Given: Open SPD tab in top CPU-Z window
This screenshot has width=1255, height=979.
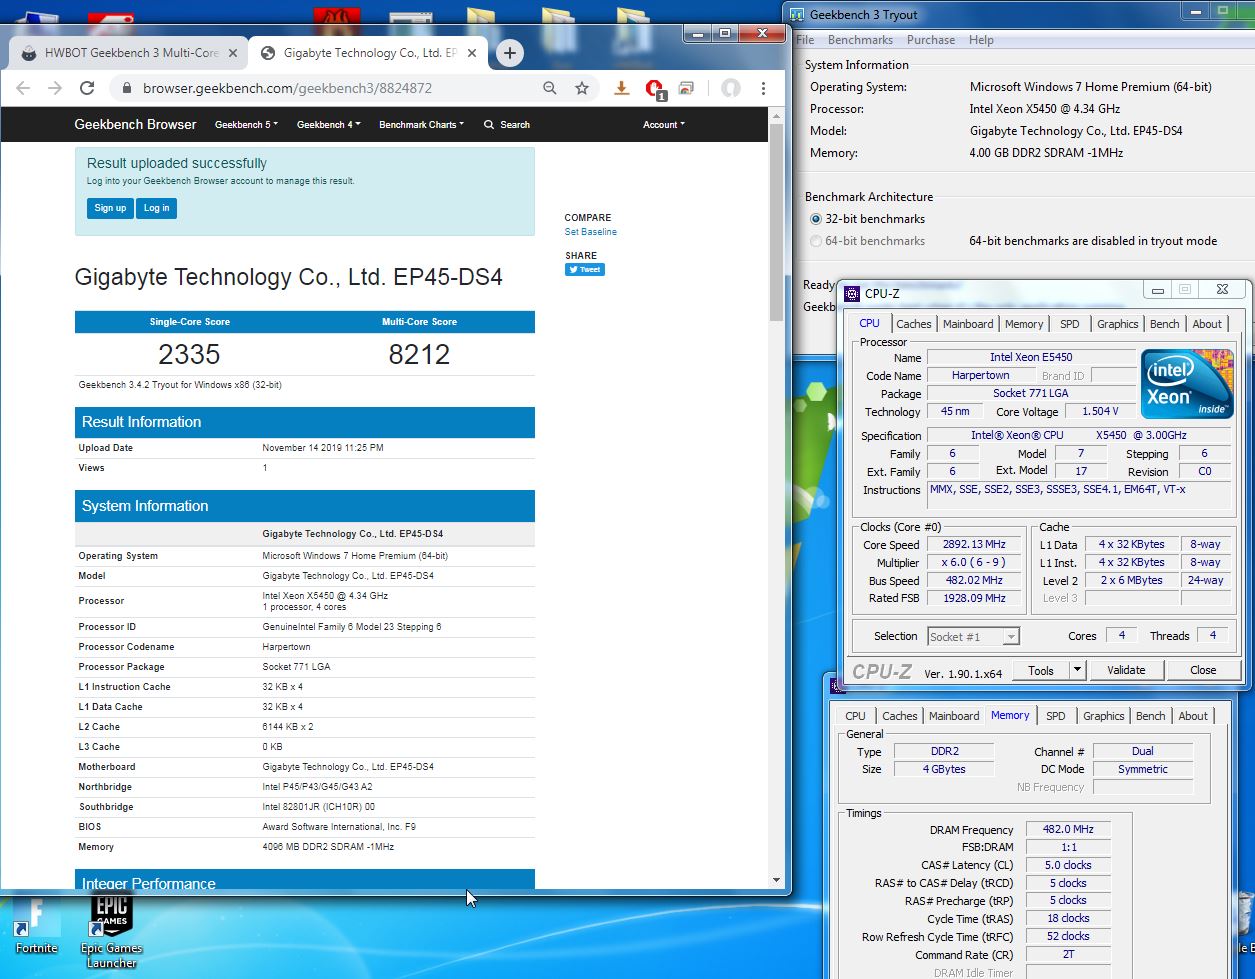Looking at the screenshot, I should tap(1069, 324).
